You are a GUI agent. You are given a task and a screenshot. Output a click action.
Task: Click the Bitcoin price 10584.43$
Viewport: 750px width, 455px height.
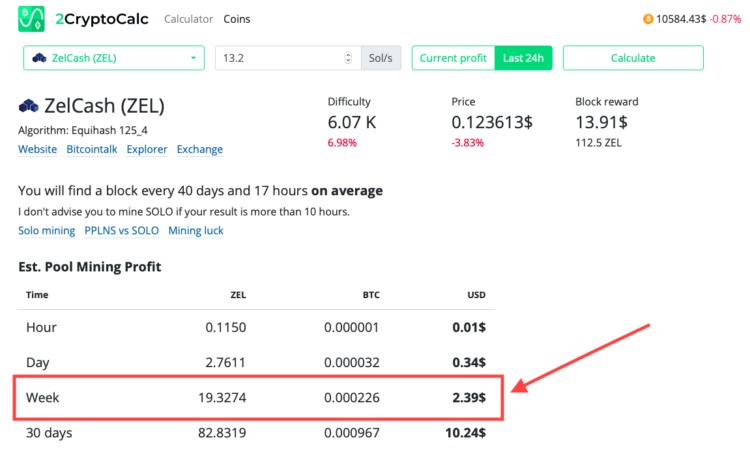point(681,19)
